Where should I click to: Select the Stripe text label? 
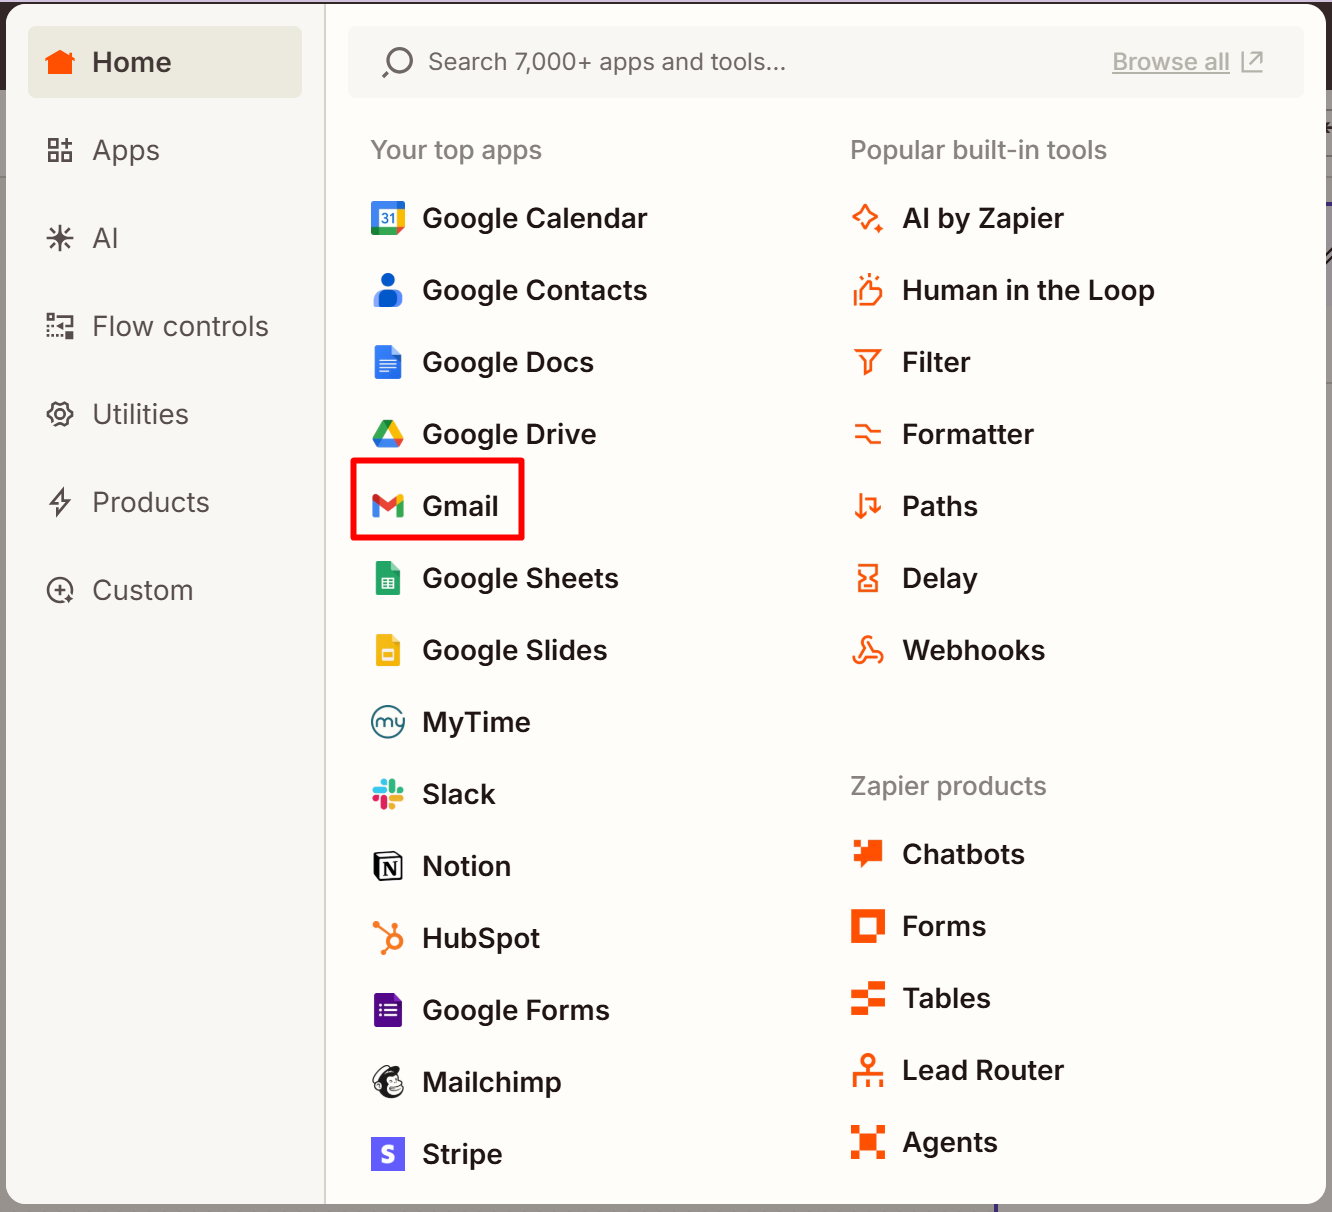(462, 1154)
